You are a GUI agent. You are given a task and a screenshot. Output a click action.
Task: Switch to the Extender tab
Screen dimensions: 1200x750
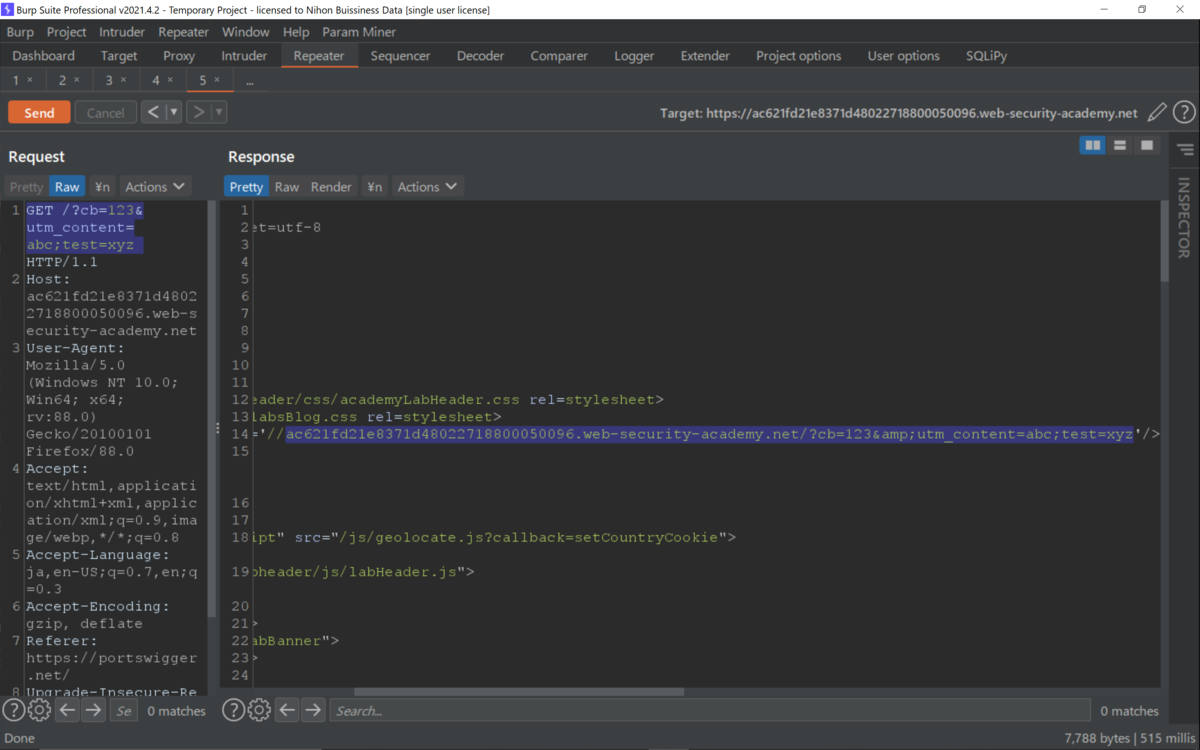(705, 56)
